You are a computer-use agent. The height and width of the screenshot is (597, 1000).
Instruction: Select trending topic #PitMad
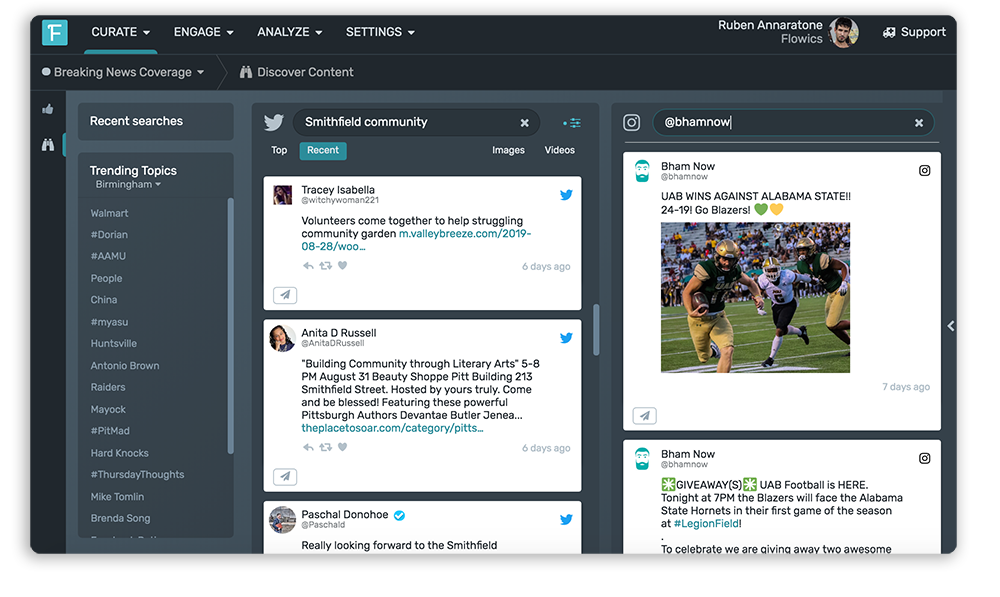[110, 431]
